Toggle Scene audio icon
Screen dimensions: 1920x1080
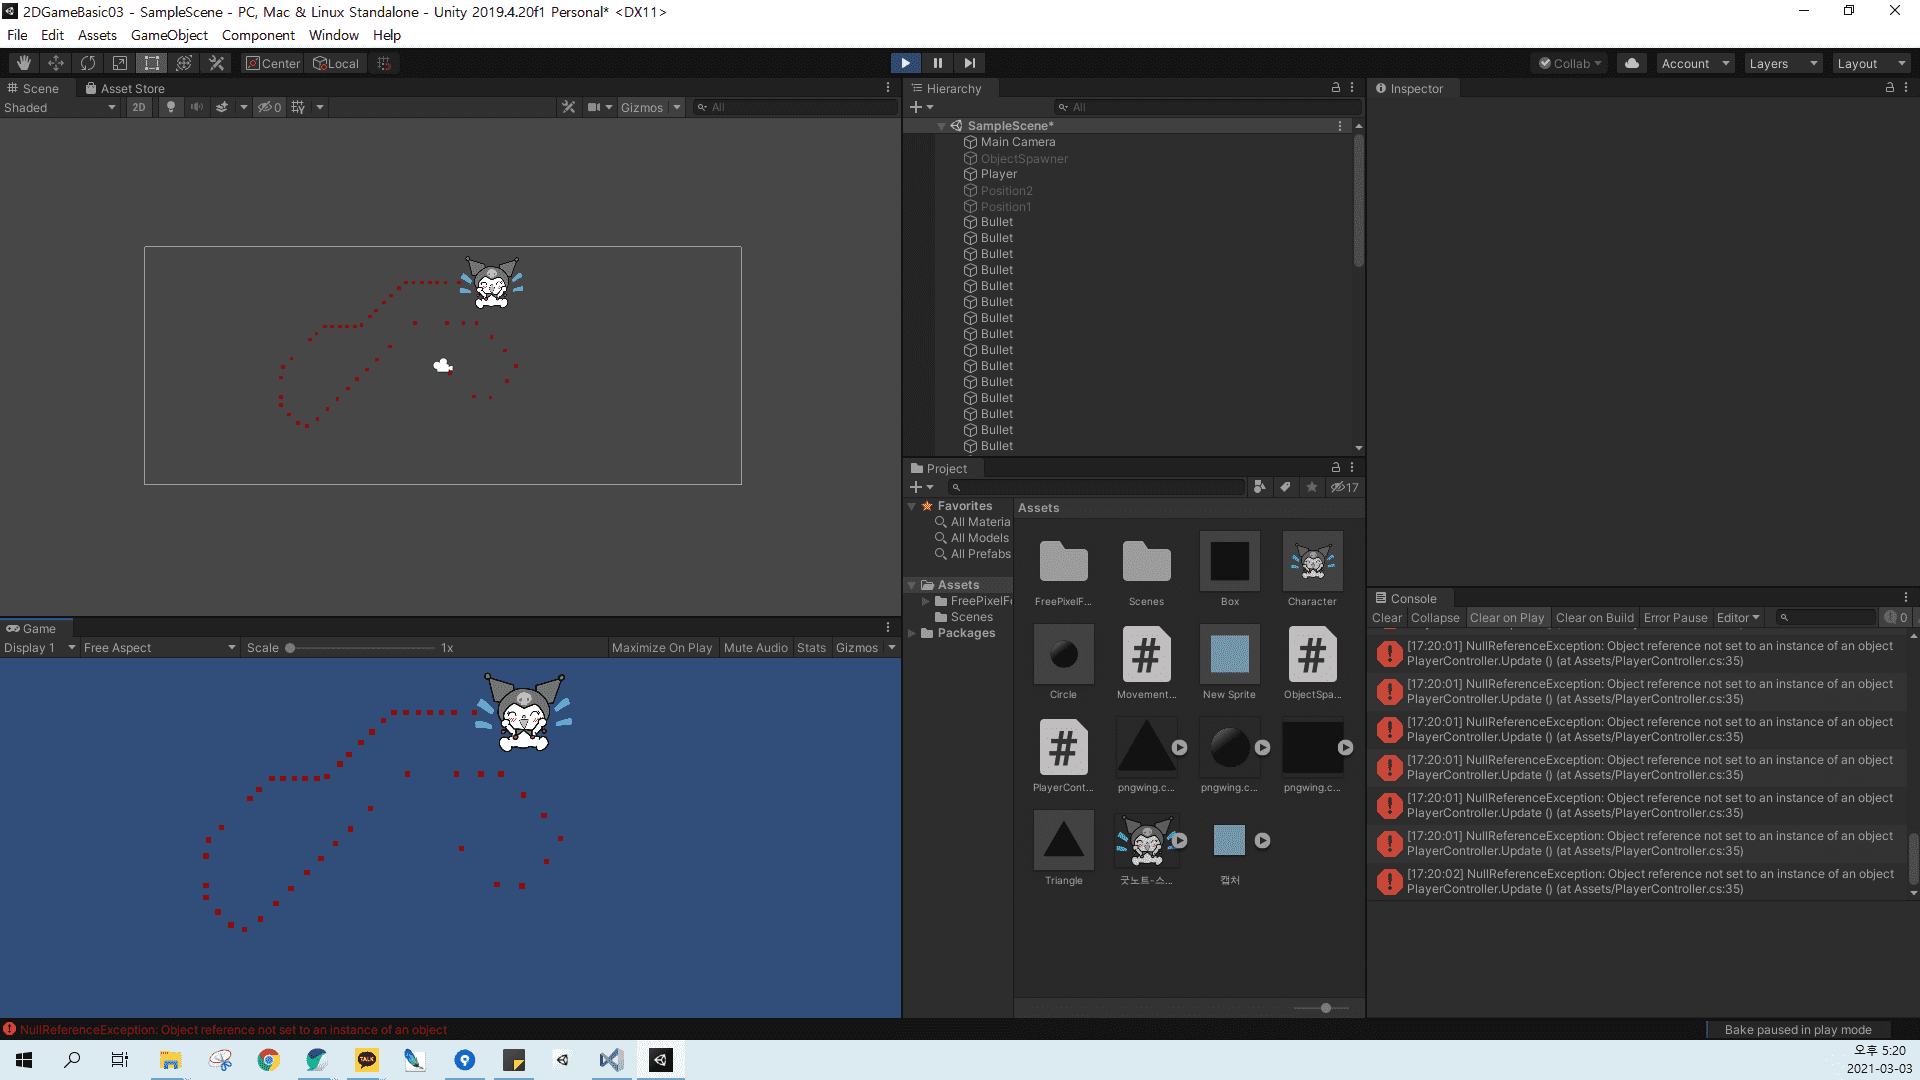[197, 107]
